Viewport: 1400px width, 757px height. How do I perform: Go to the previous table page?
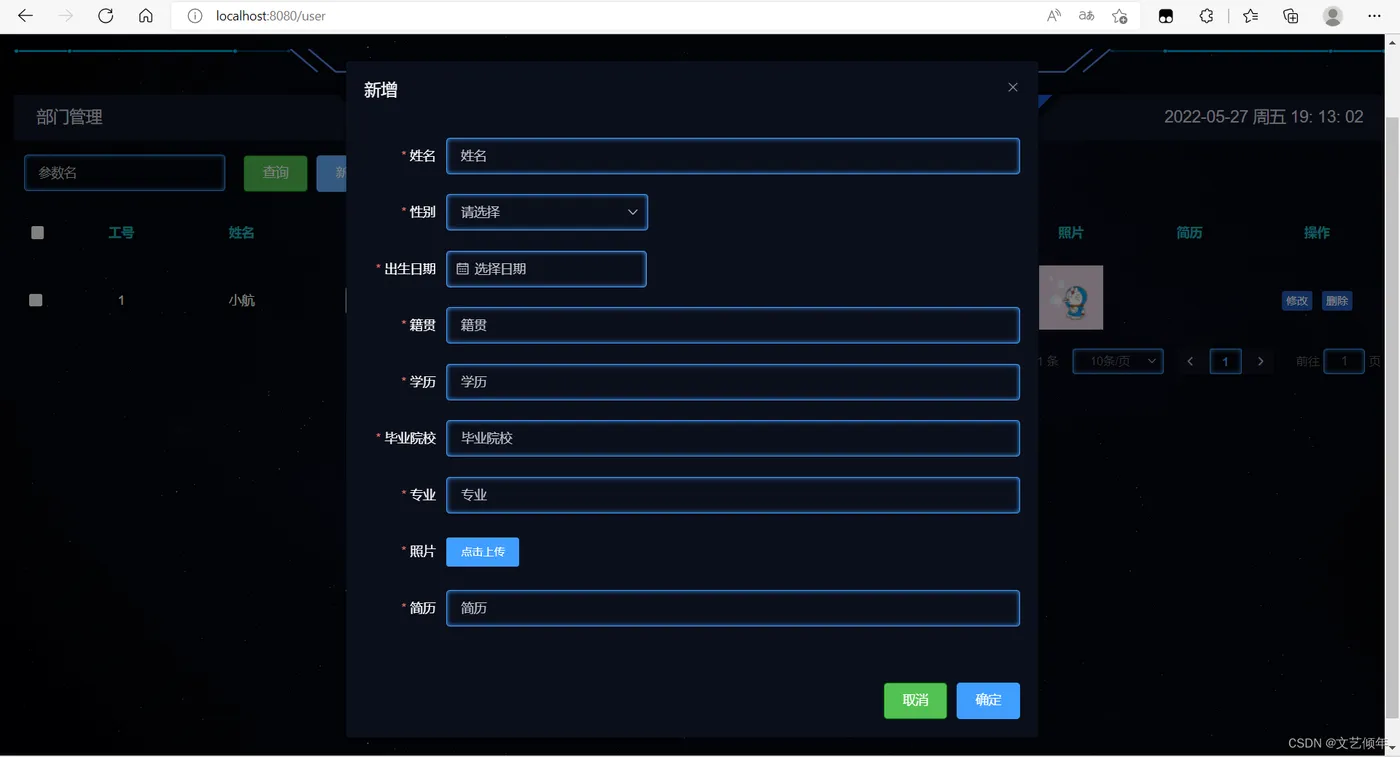pyautogui.click(x=1190, y=361)
